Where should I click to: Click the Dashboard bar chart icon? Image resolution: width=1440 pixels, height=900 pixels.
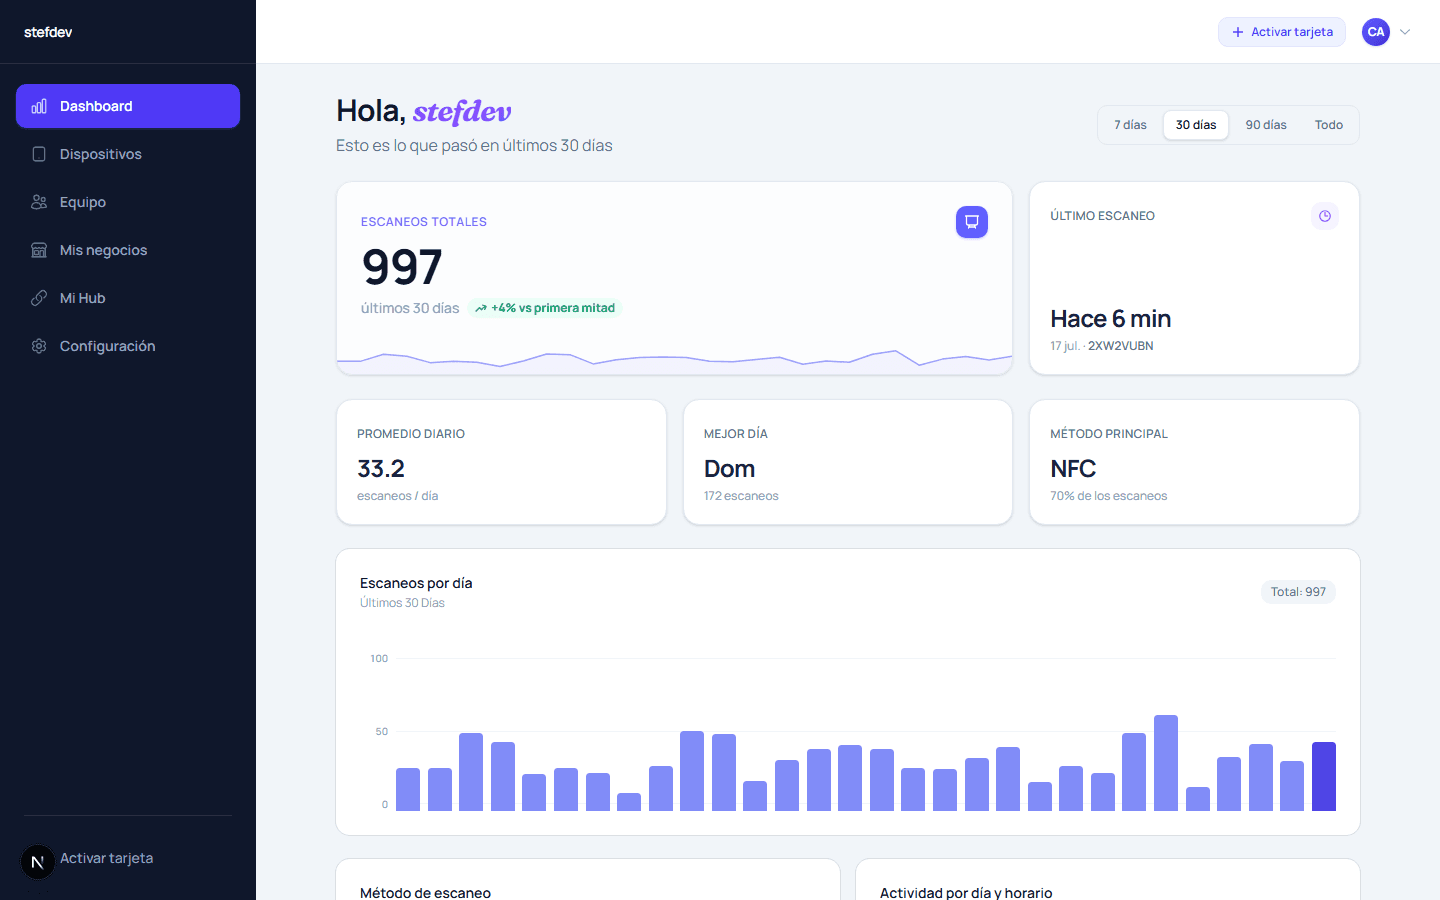[39, 106]
